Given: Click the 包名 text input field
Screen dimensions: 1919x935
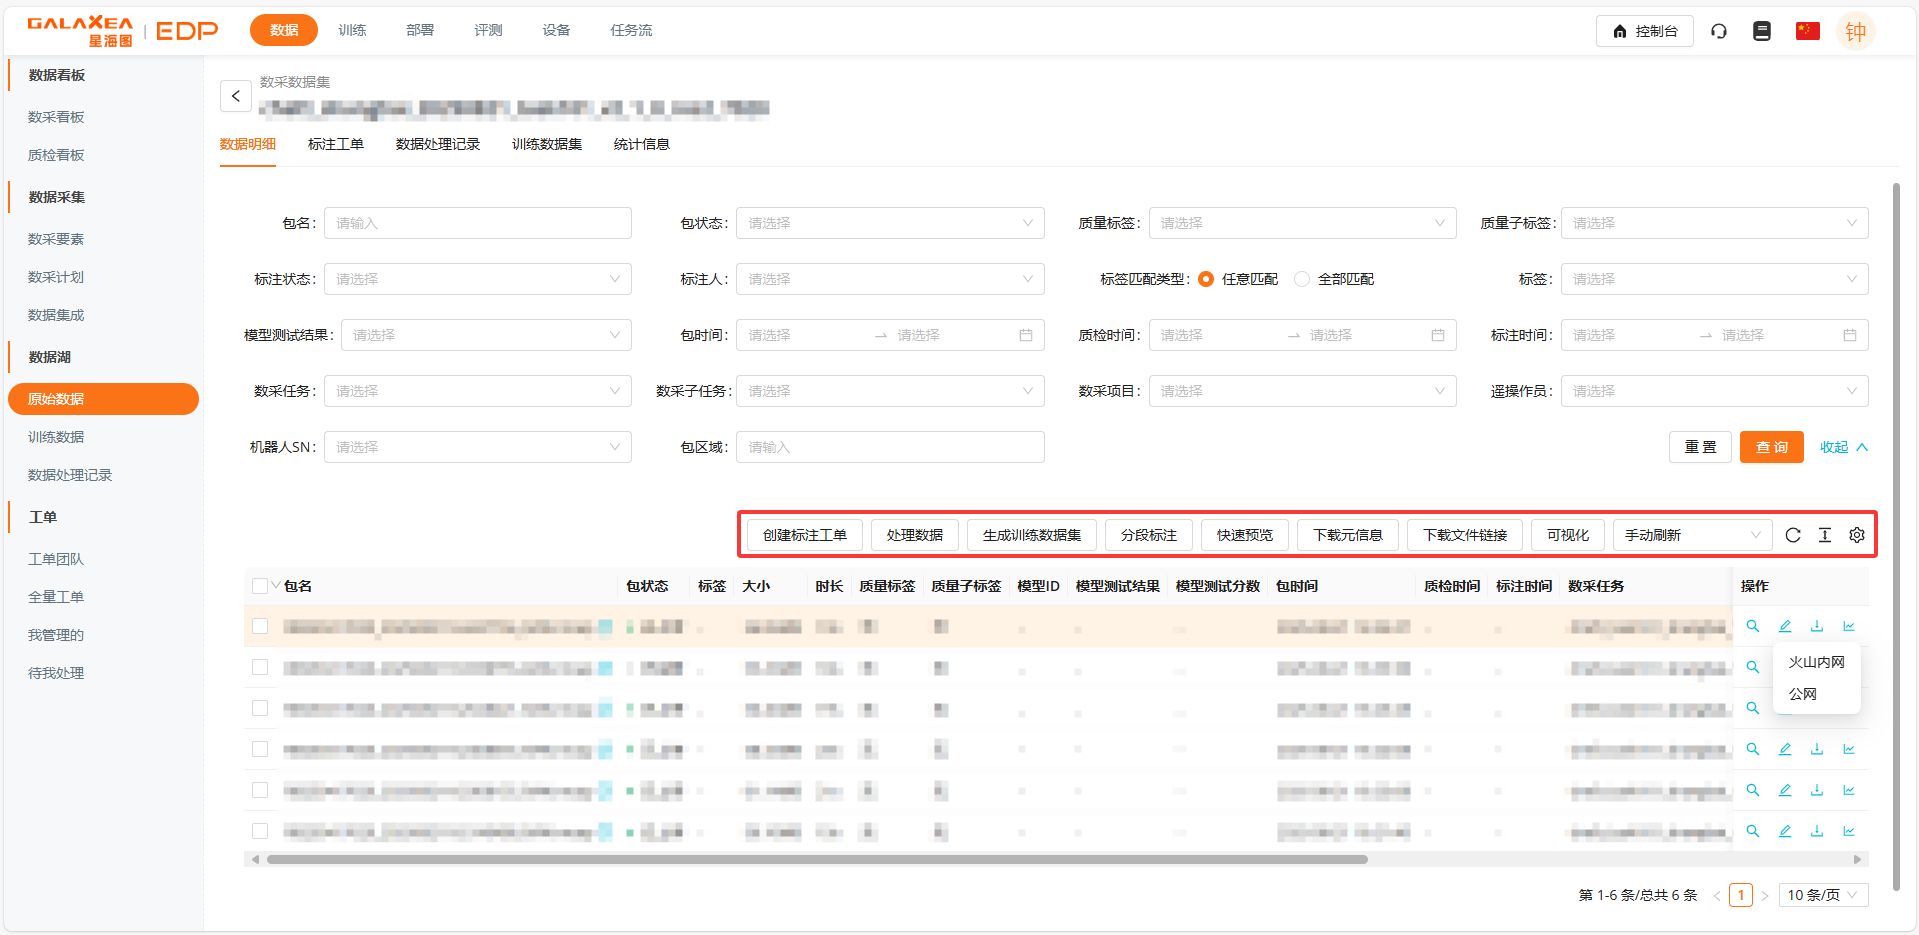Looking at the screenshot, I should click(x=477, y=223).
